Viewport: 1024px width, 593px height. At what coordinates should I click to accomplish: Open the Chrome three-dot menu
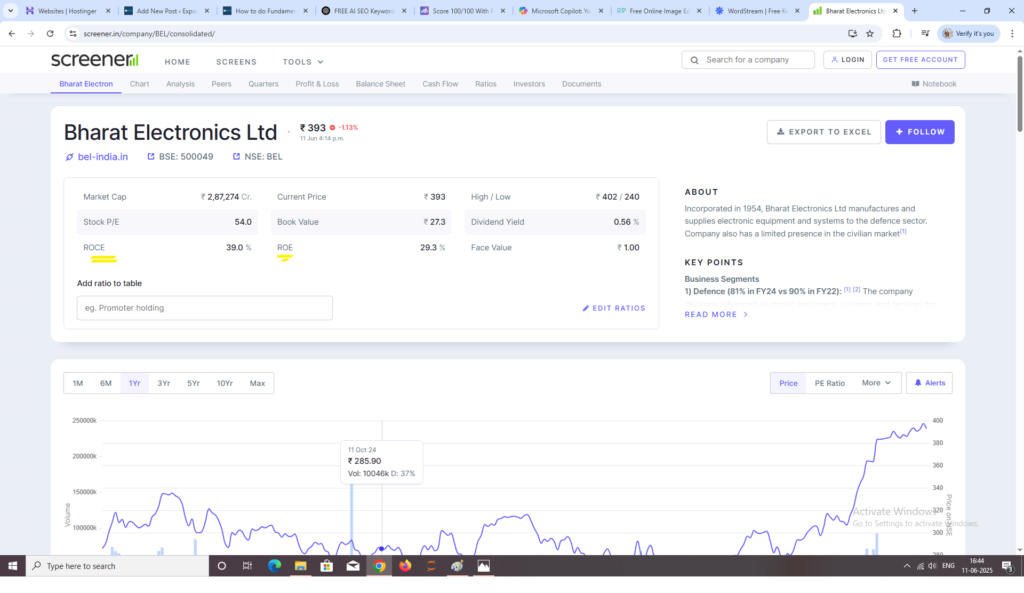(1012, 33)
